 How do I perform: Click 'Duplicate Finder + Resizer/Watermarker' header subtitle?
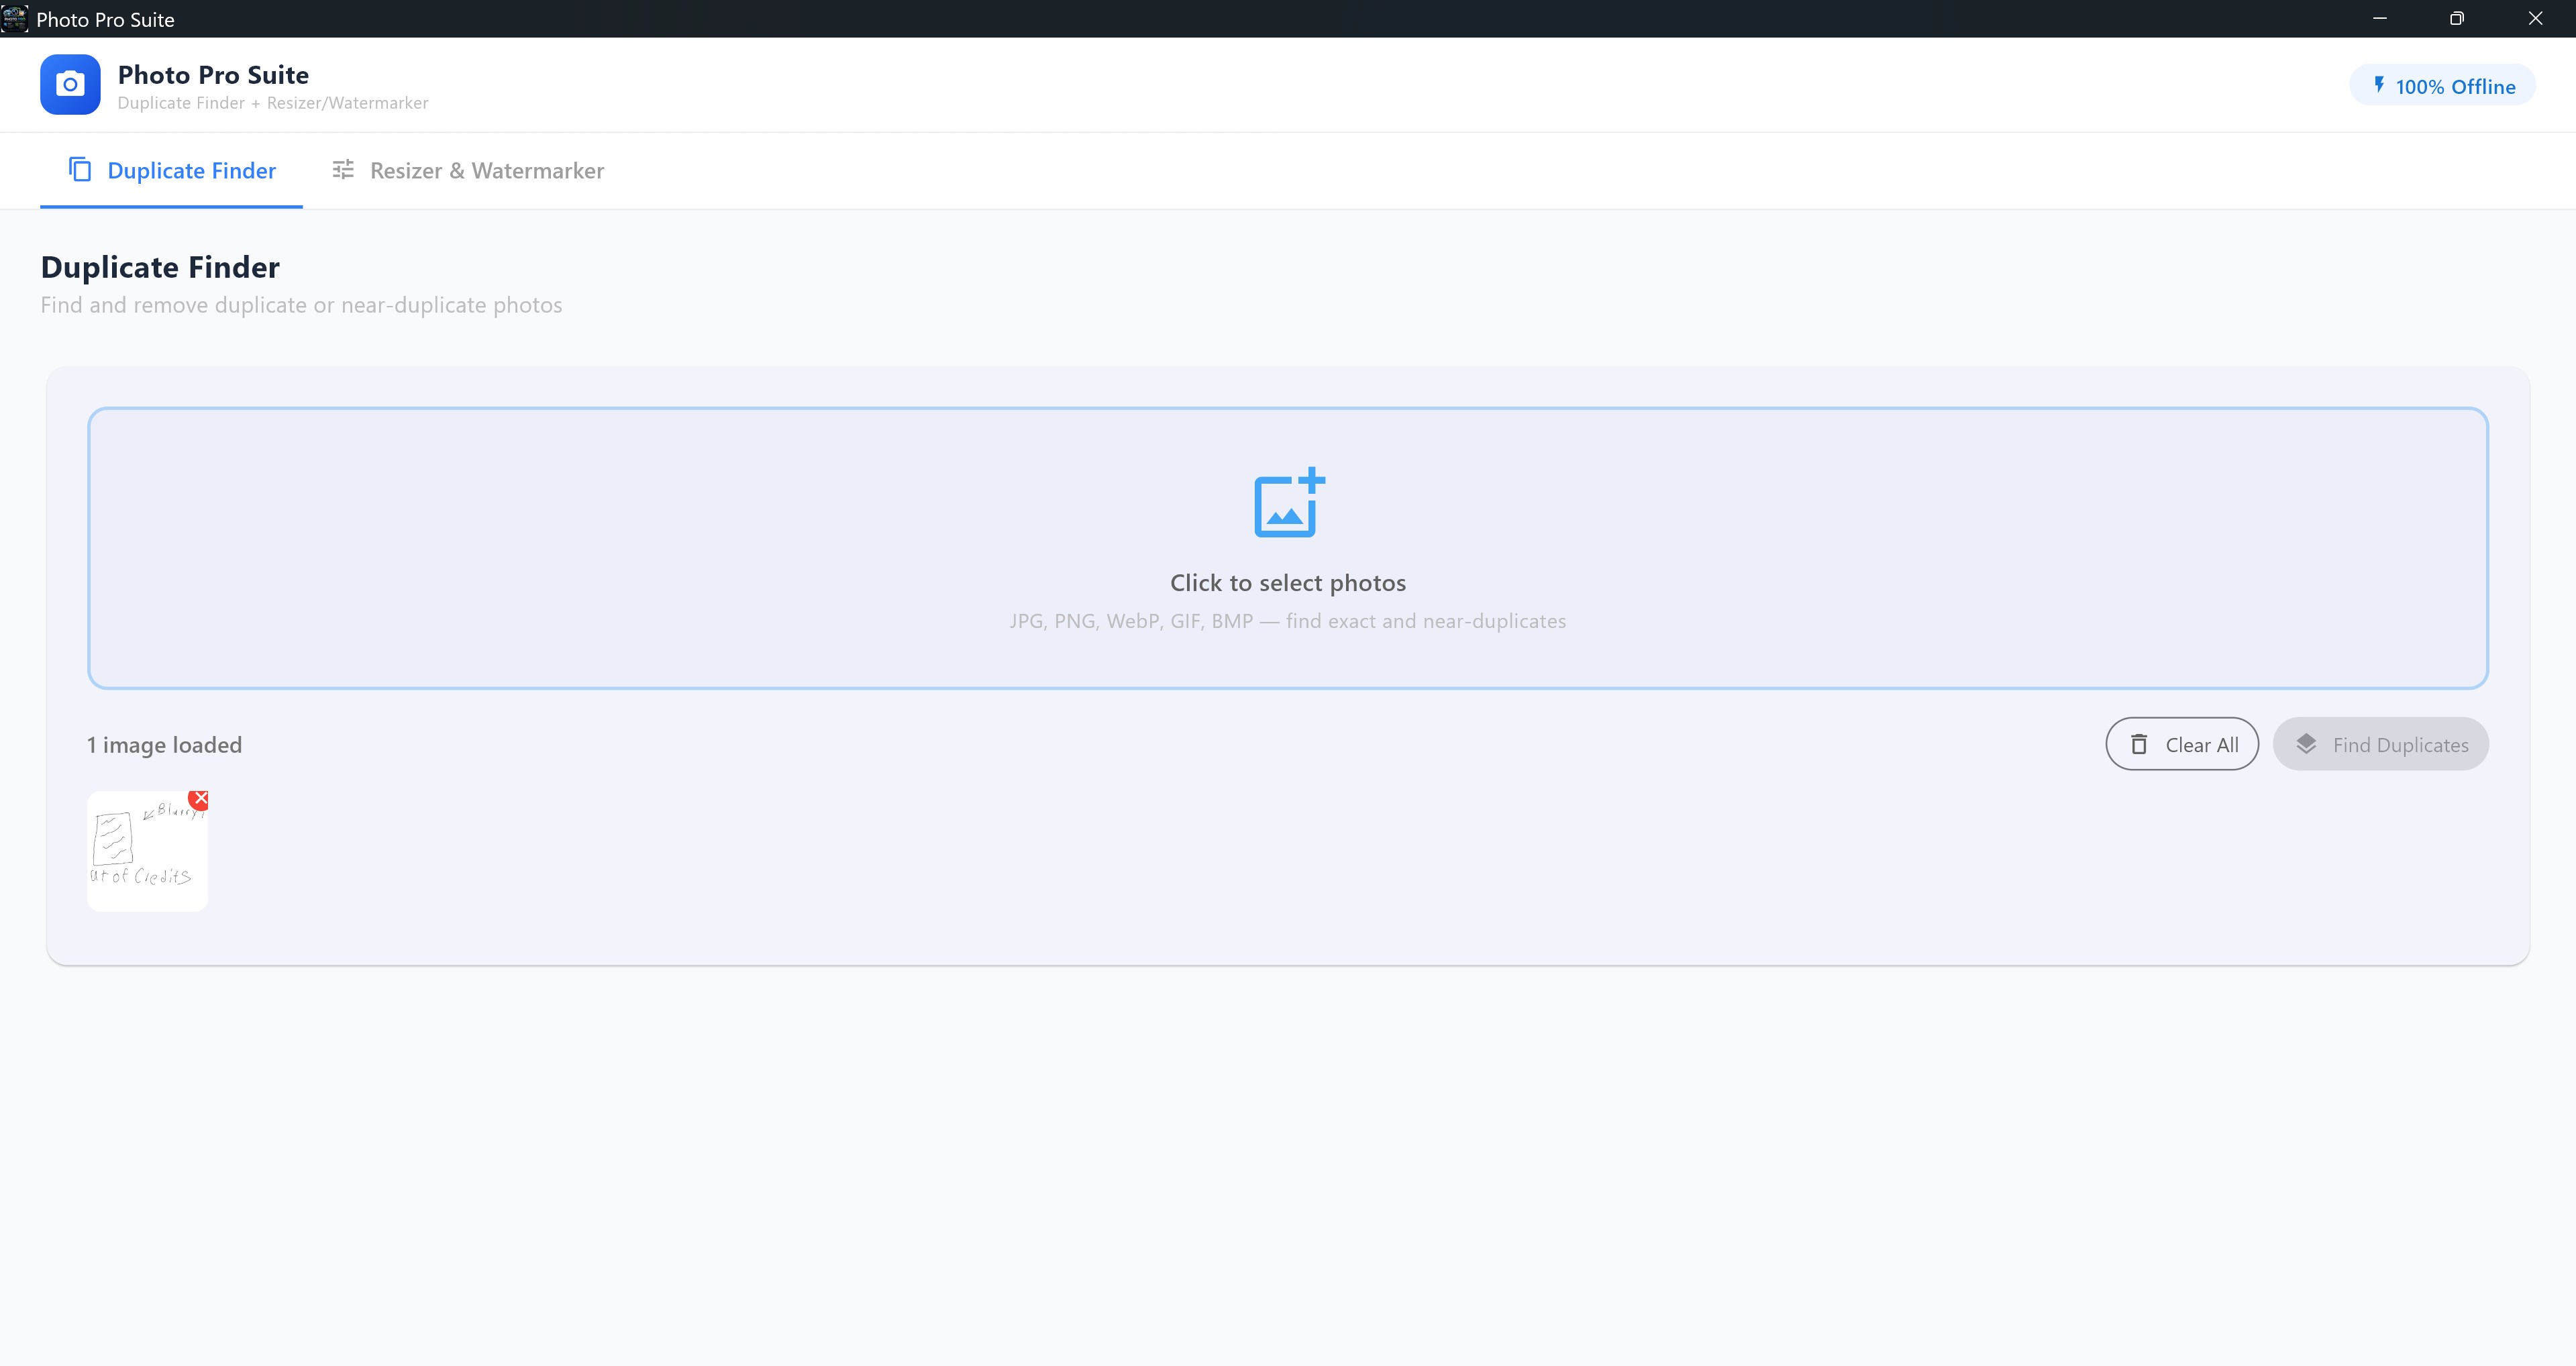273,103
